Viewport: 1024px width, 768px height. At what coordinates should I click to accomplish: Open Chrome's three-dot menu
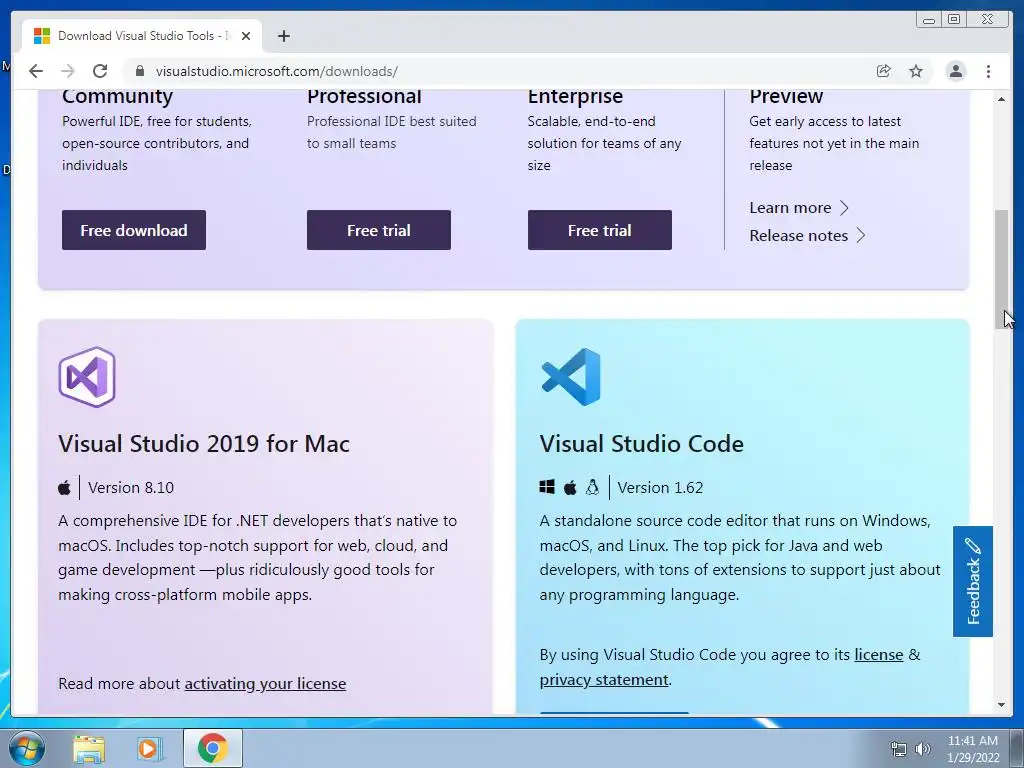pyautogui.click(x=988, y=71)
